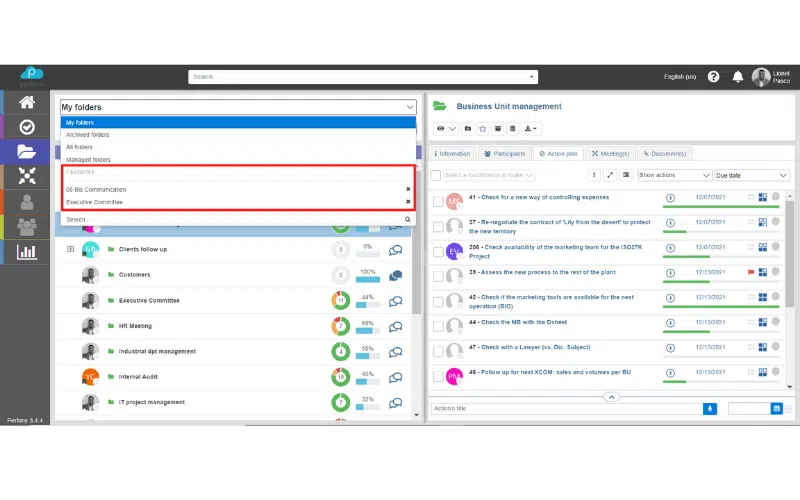Click the Action's title input field

pyautogui.click(x=565, y=408)
